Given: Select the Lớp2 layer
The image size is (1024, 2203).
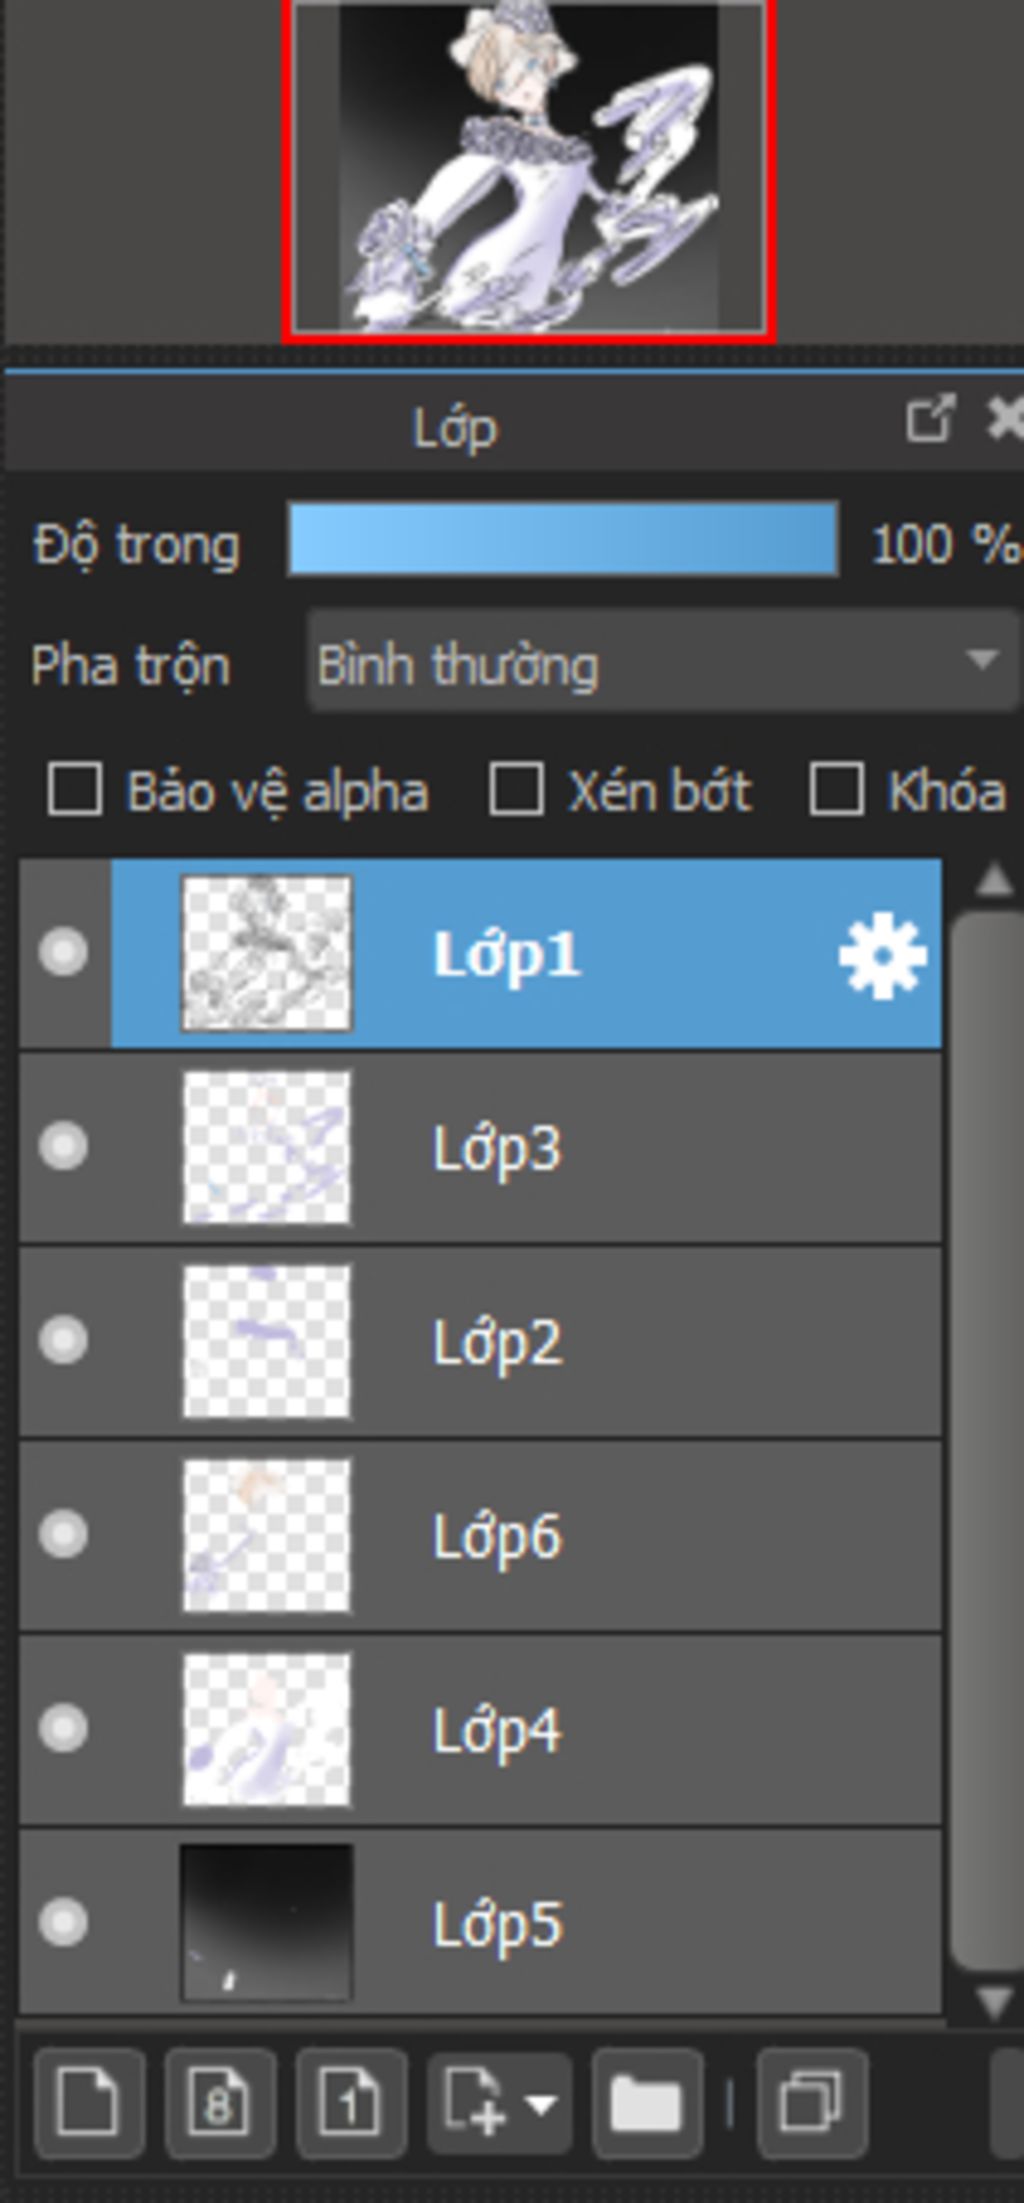Looking at the screenshot, I should 480,1342.
